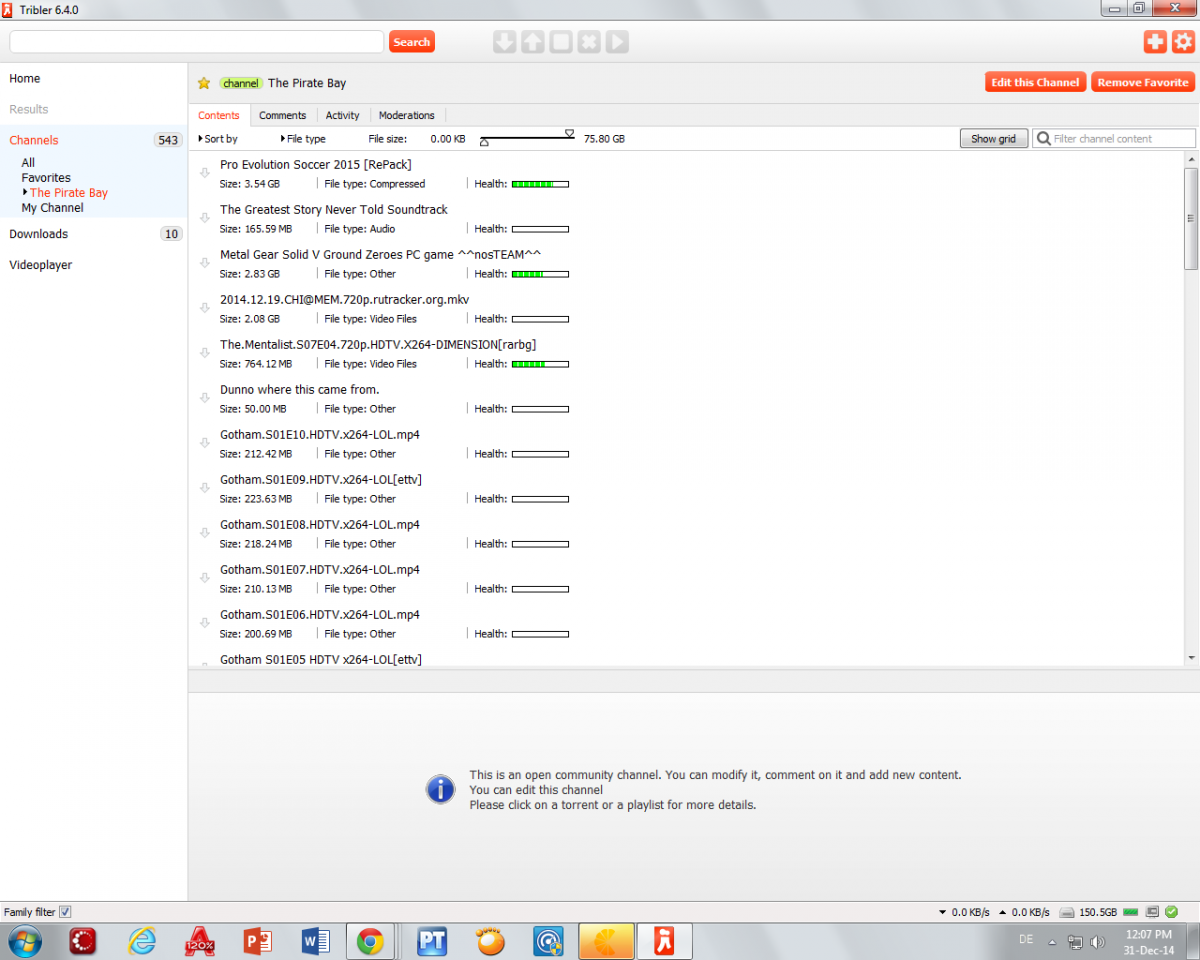Select the Dunno where this came from title
The width and height of the screenshot is (1200, 960).
[300, 389]
